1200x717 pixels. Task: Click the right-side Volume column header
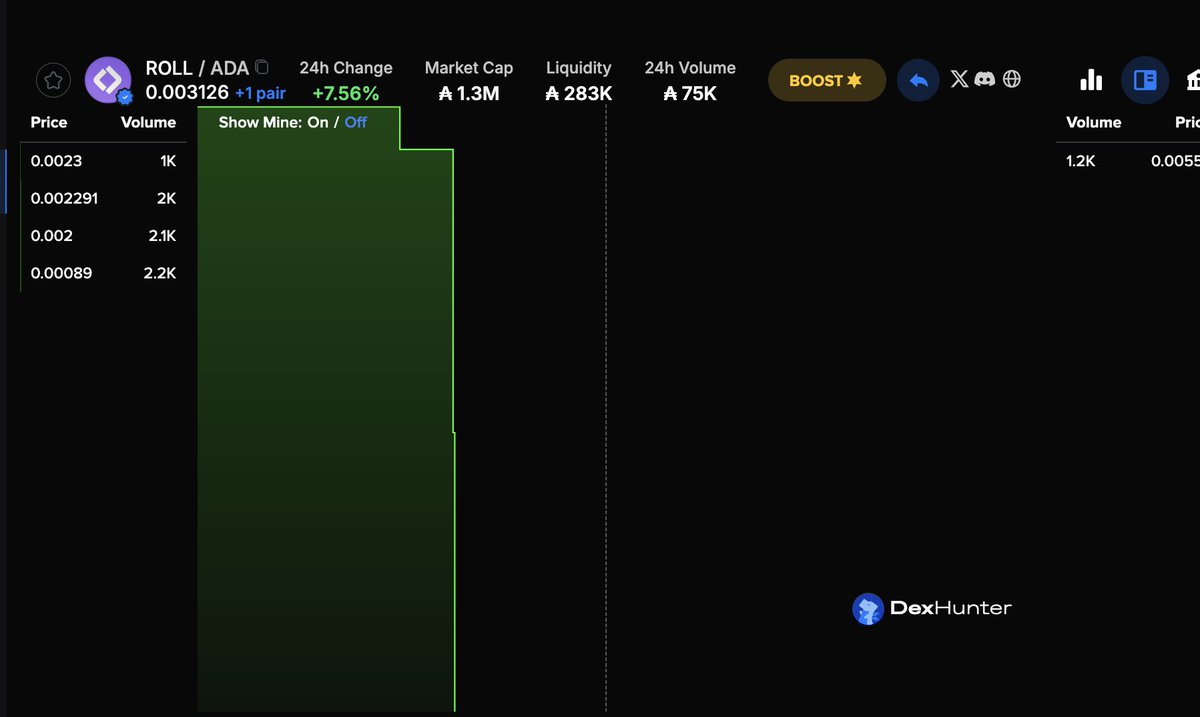1094,122
